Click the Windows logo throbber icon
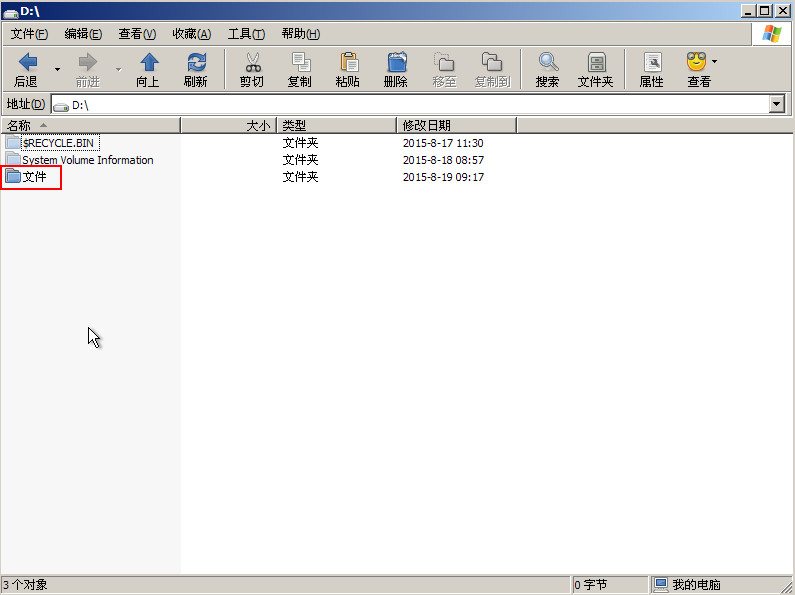Viewport: 795px width, 595px height. [772, 34]
